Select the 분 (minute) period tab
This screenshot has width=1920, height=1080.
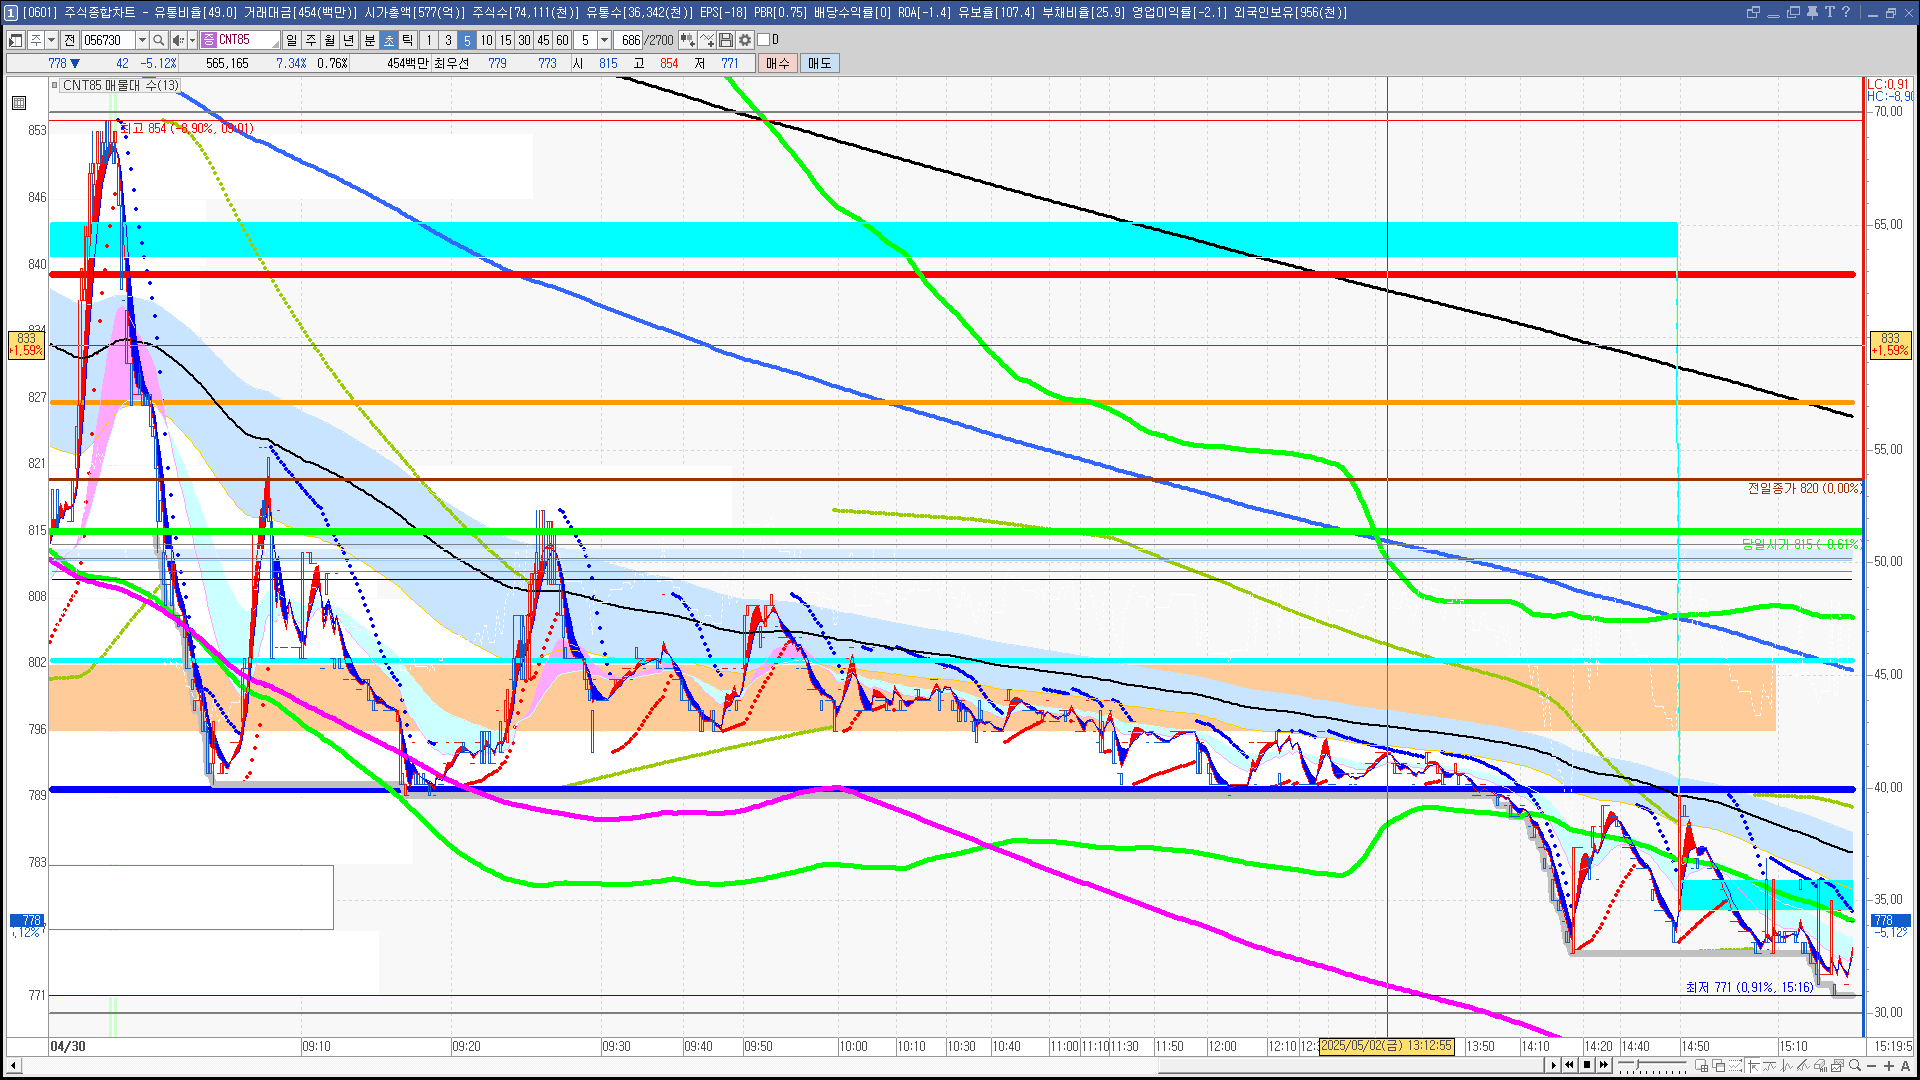[369, 40]
